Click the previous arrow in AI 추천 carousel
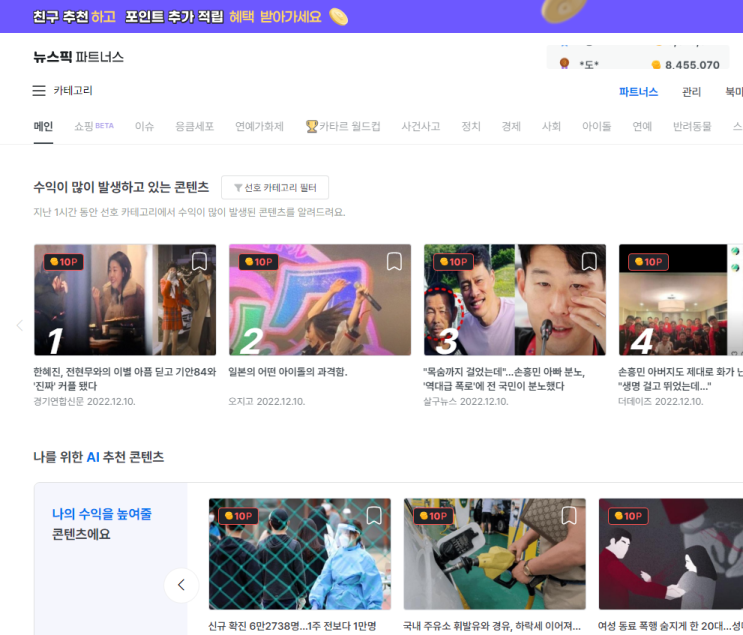The height and width of the screenshot is (635, 743). point(181,585)
